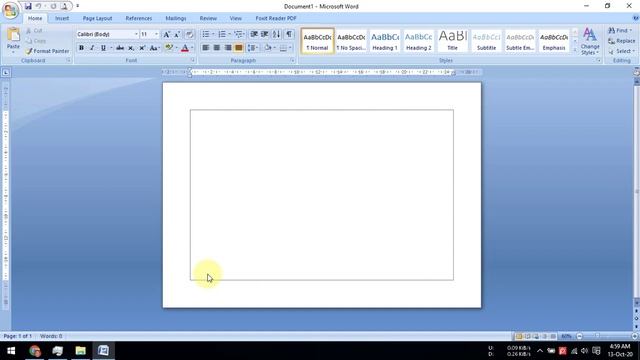The height and width of the screenshot is (360, 640).
Task: Open the Change Case menu
Action: point(154,48)
